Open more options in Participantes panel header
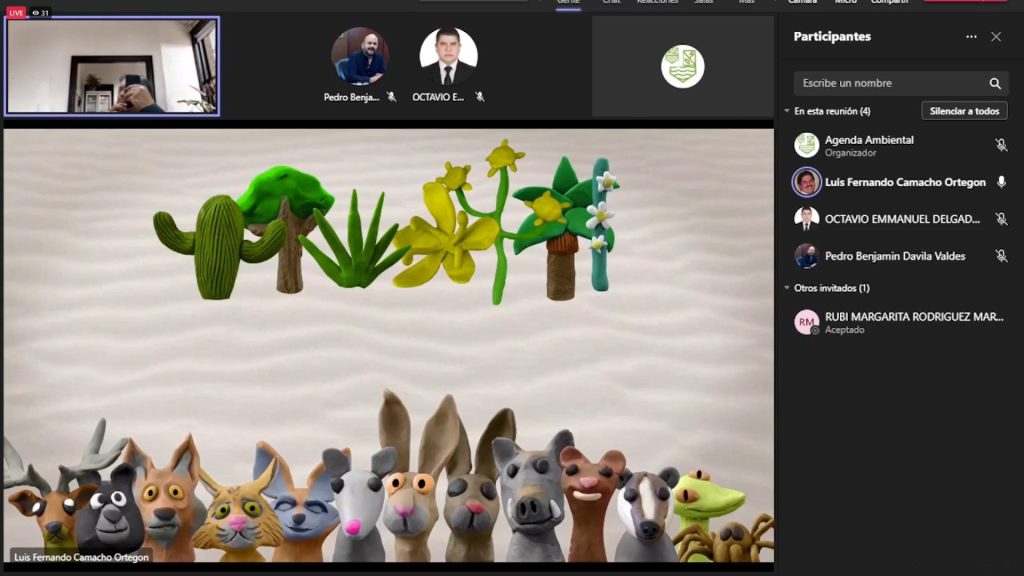 coord(971,37)
